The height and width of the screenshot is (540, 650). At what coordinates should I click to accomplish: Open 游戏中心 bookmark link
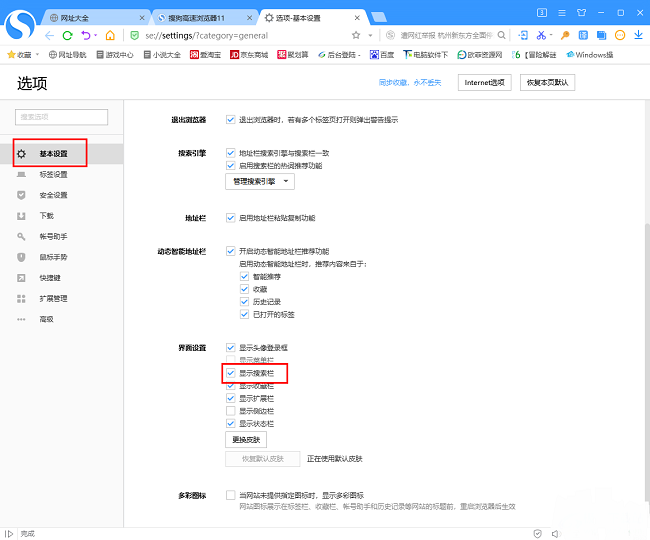pos(115,55)
